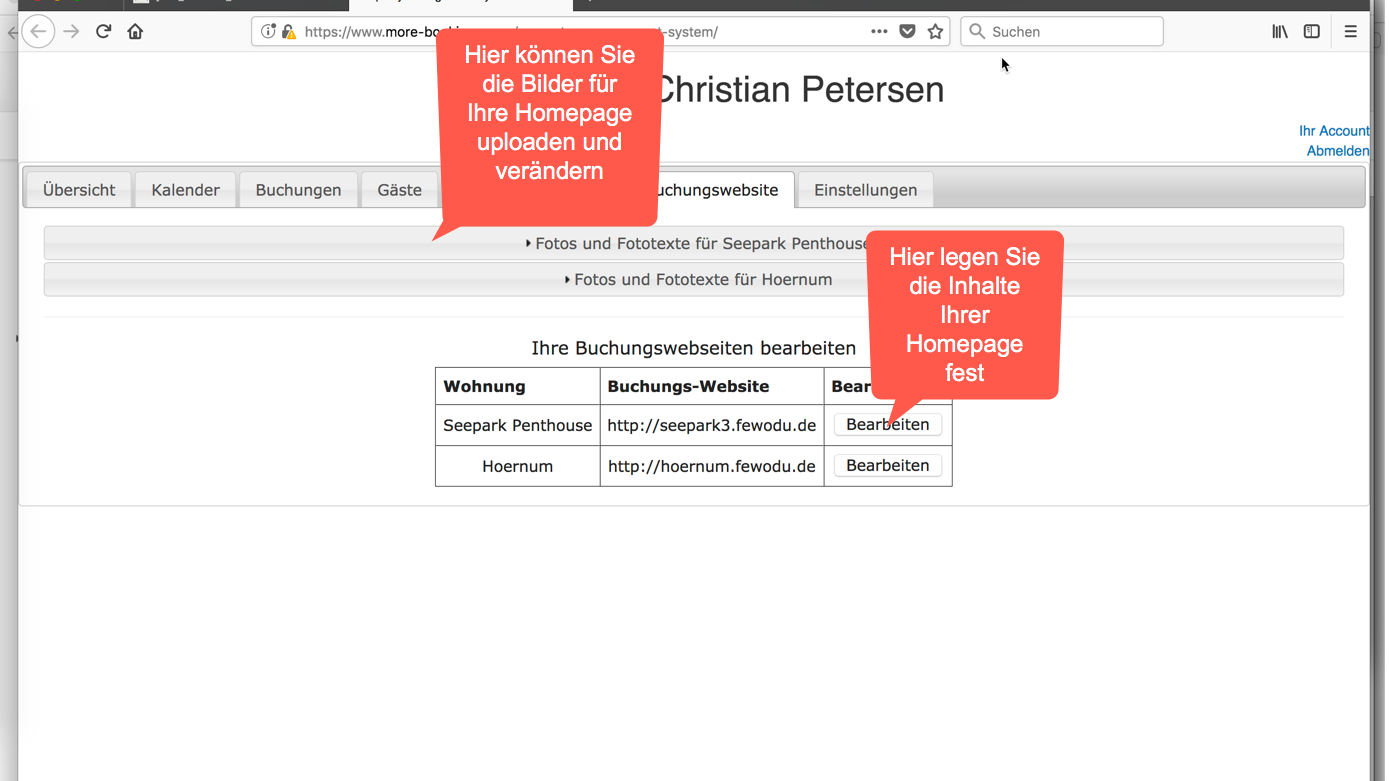Go back with the browser back arrow
This screenshot has height=781, width=1389.
[x=38, y=32]
